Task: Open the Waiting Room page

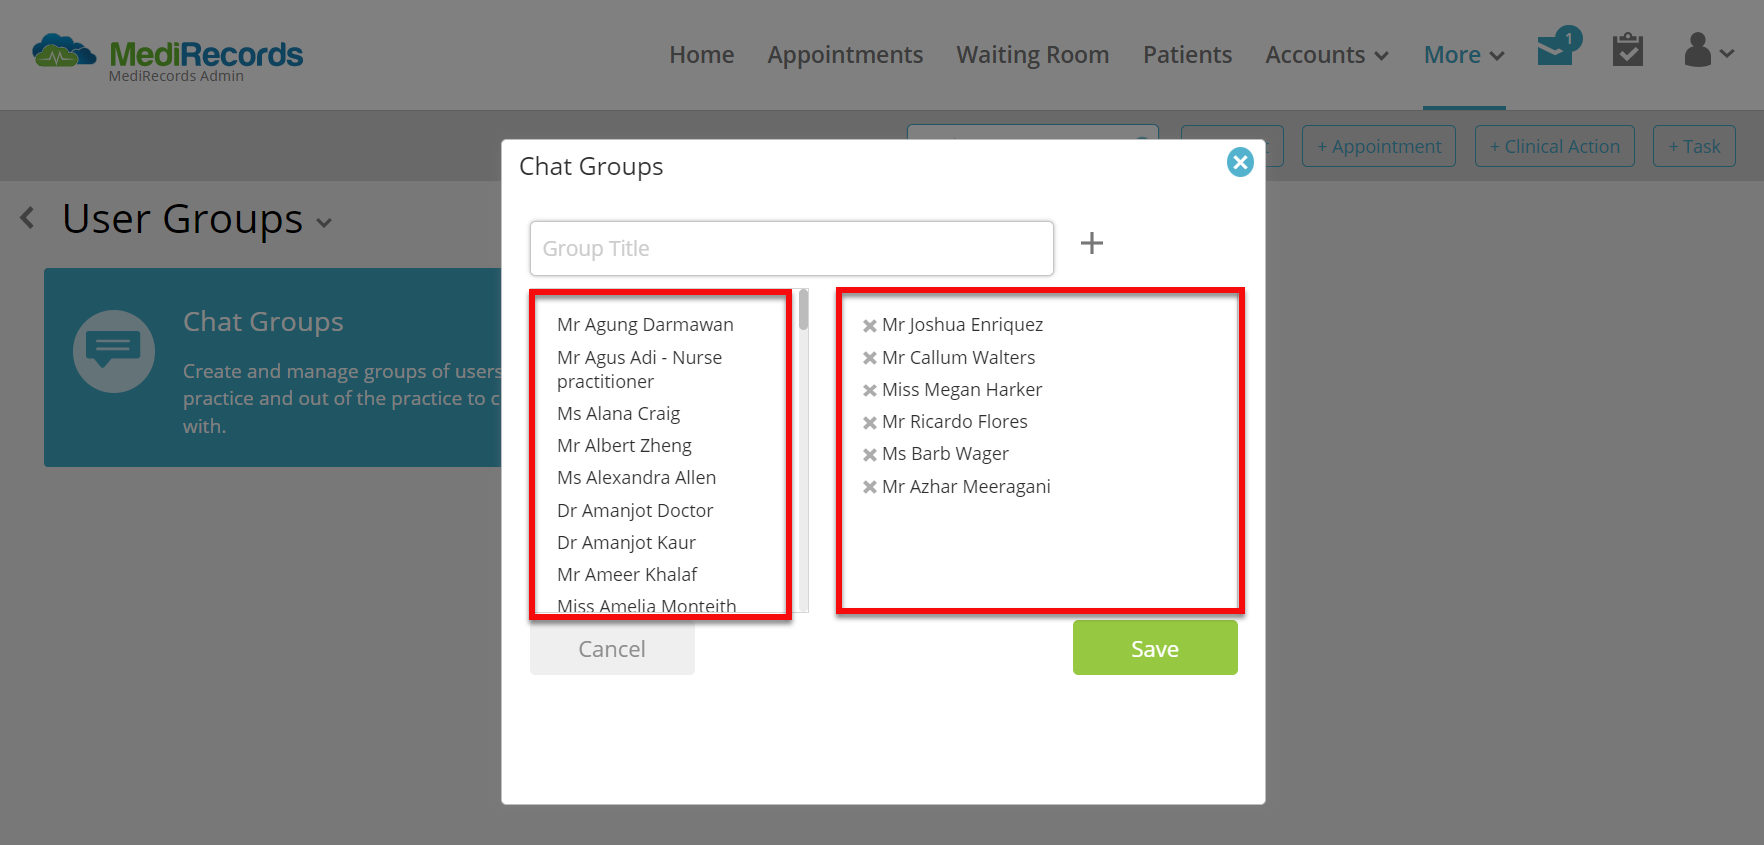Action: click(x=1033, y=55)
